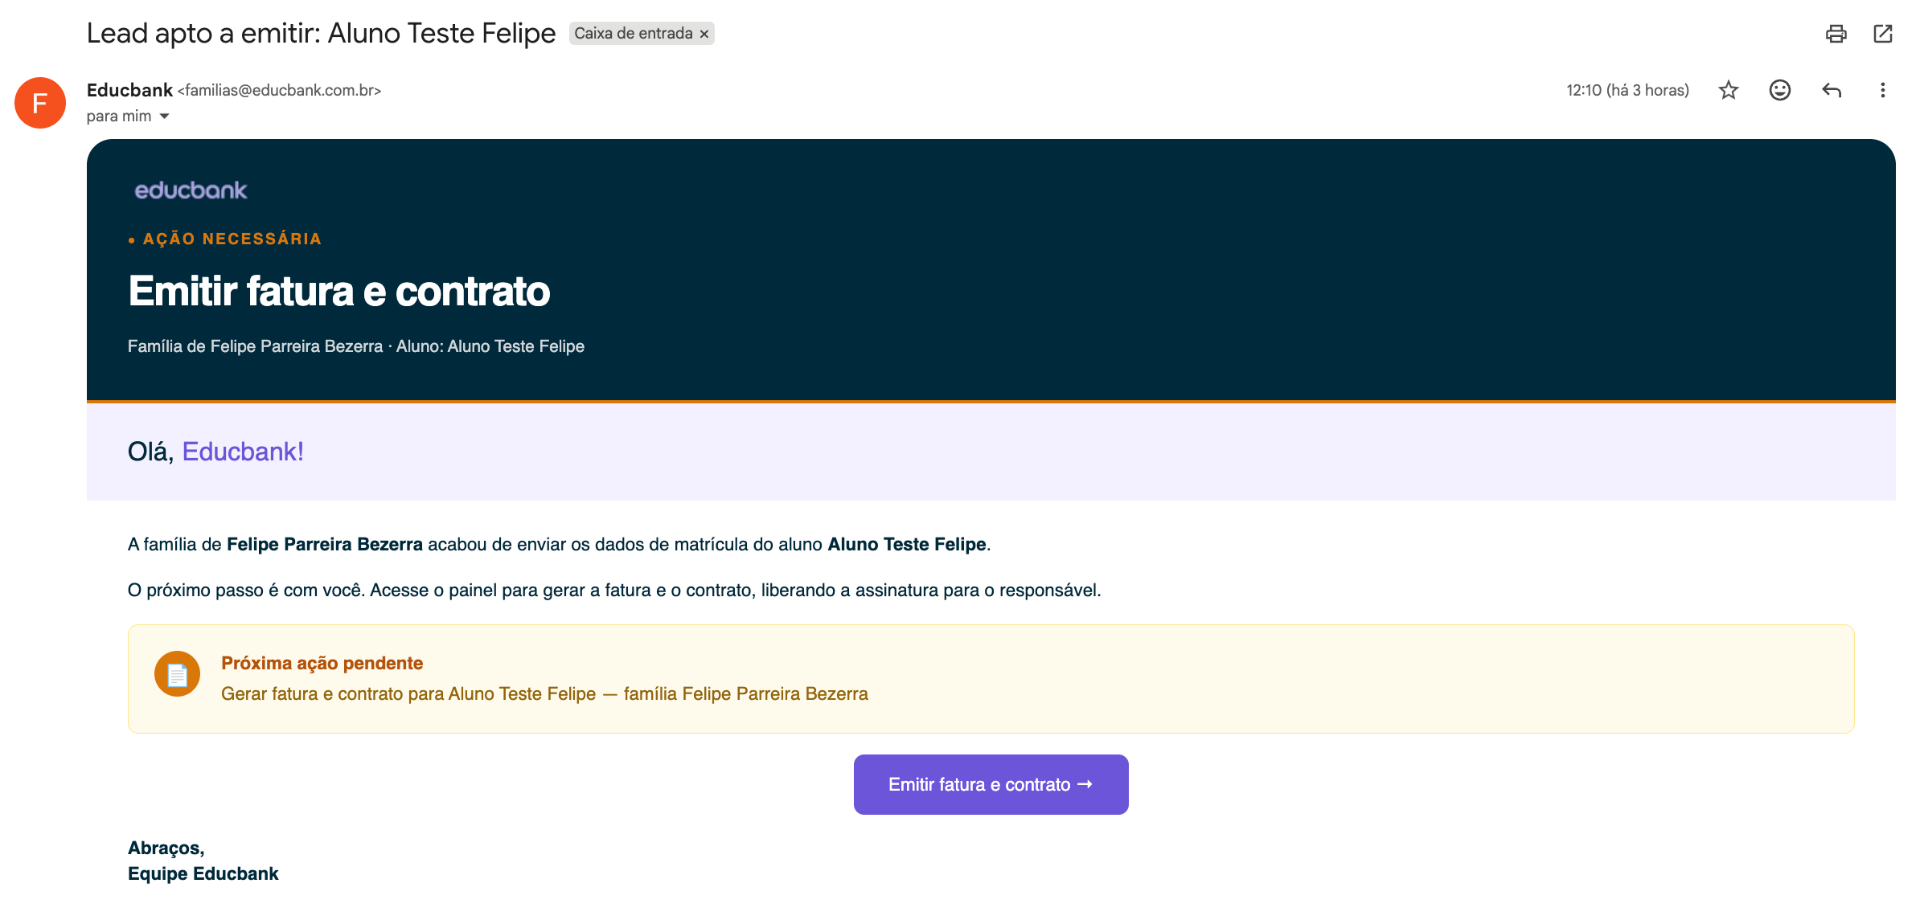Screen dimensions: 1920x916
Task: Expand recipient details next to 'para mim'
Action: tap(165, 116)
